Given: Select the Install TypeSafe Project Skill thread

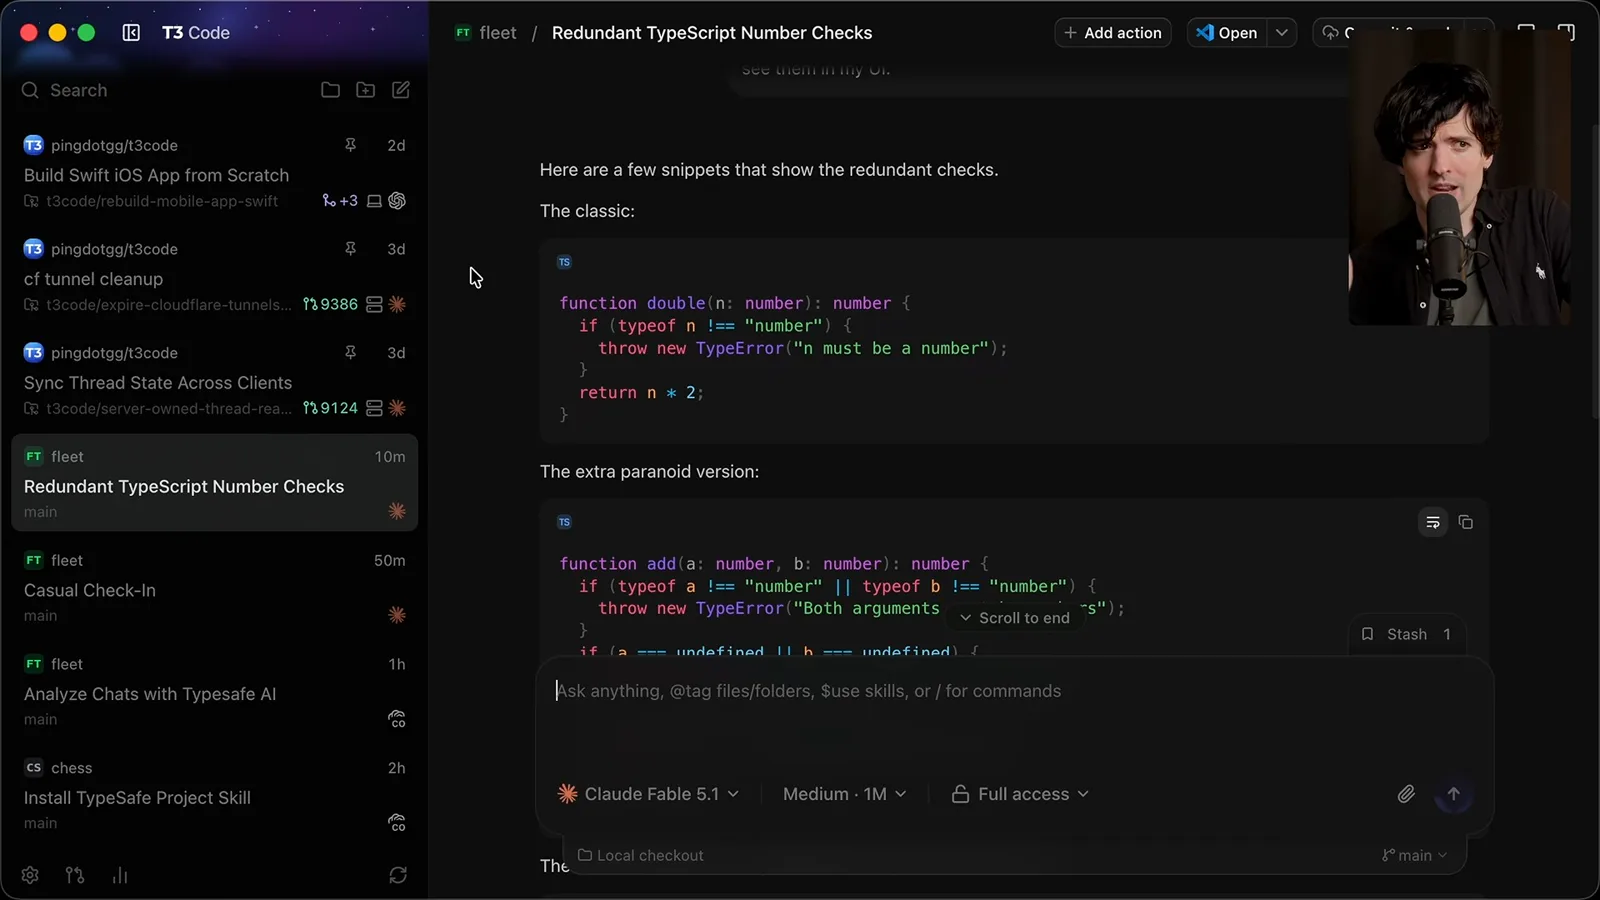Looking at the screenshot, I should [214, 796].
